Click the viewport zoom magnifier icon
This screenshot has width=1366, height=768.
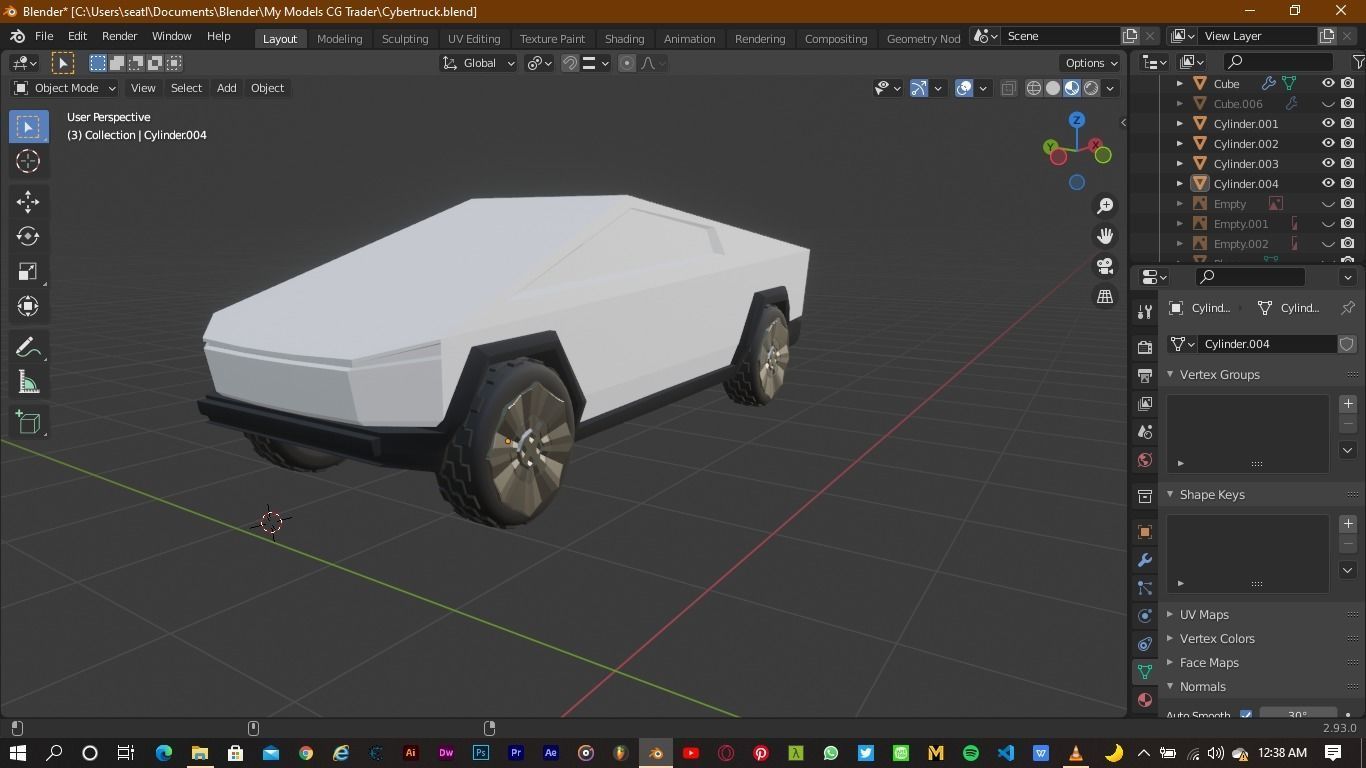[x=1105, y=205]
